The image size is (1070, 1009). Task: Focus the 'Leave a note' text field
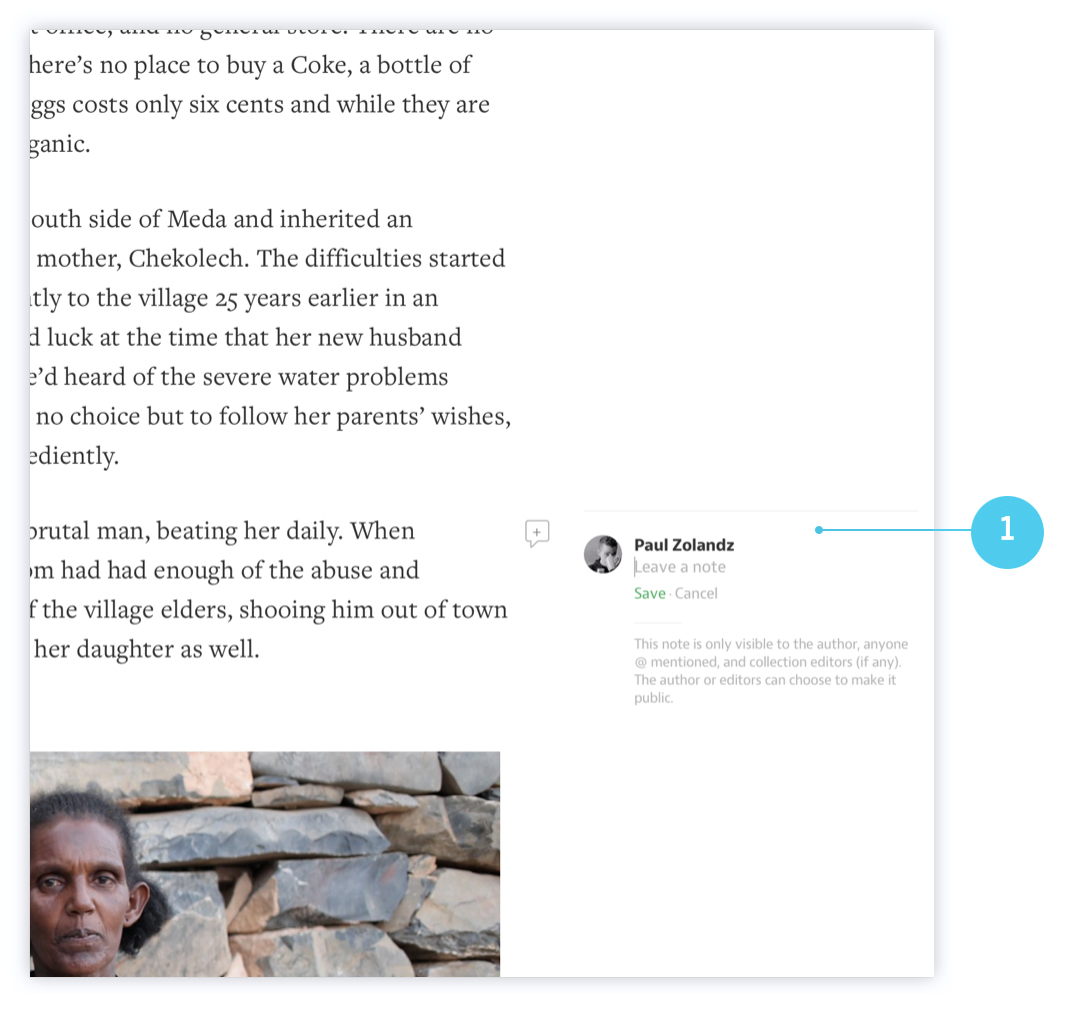(x=700, y=567)
